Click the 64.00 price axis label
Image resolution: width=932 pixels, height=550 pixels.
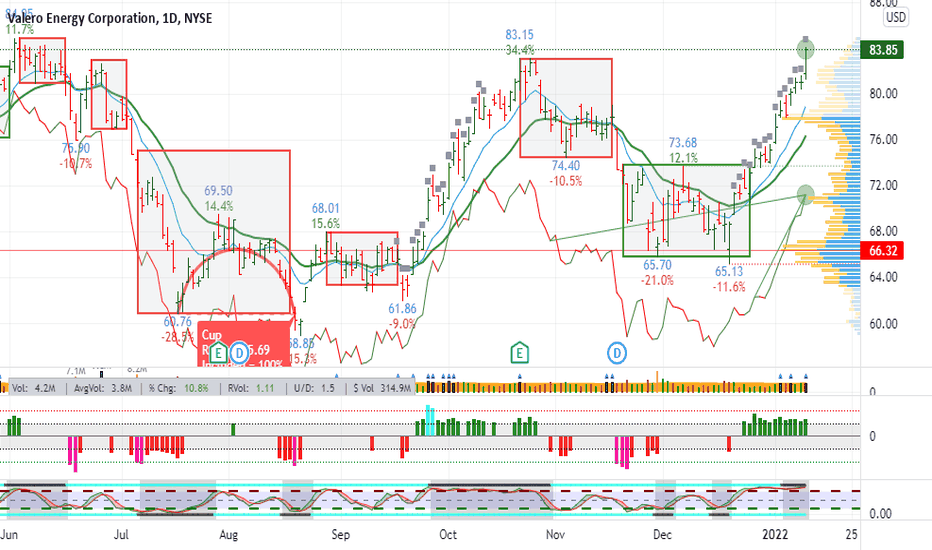coord(883,276)
